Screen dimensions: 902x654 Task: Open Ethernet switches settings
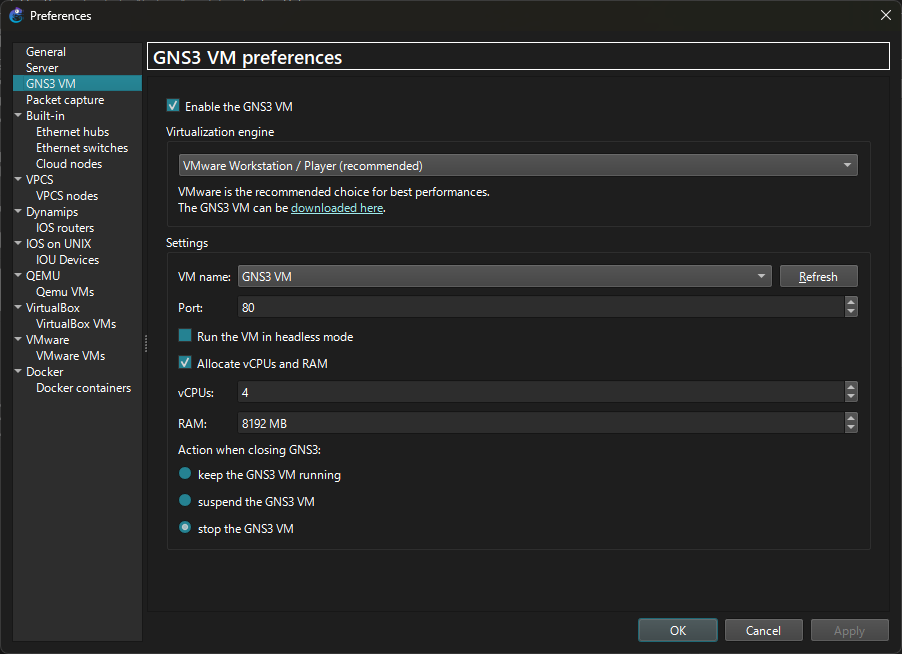point(82,148)
